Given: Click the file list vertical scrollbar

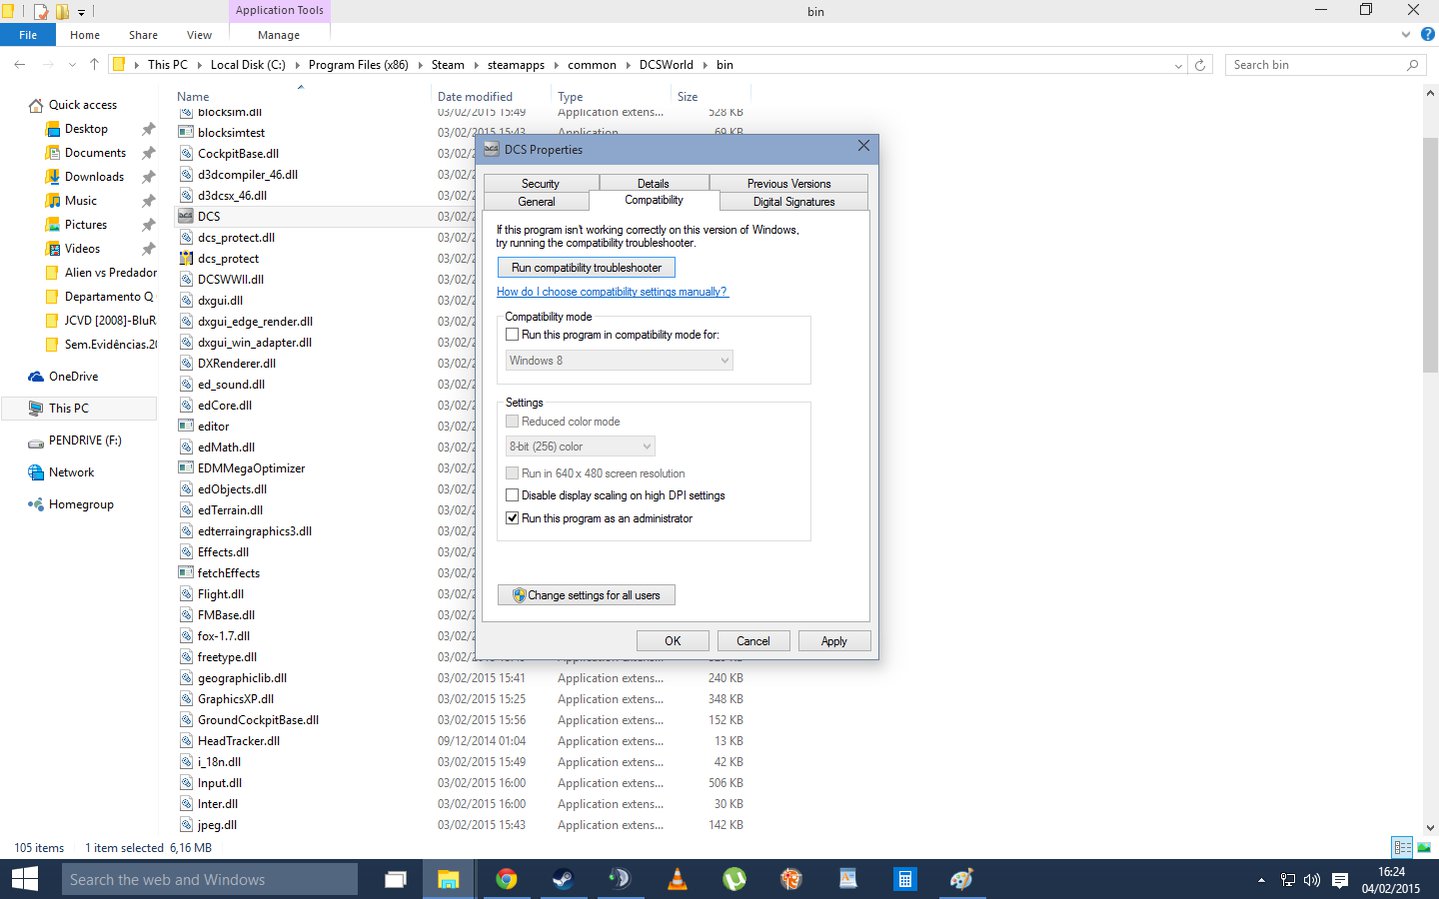Looking at the screenshot, I should pyautogui.click(x=1430, y=255).
